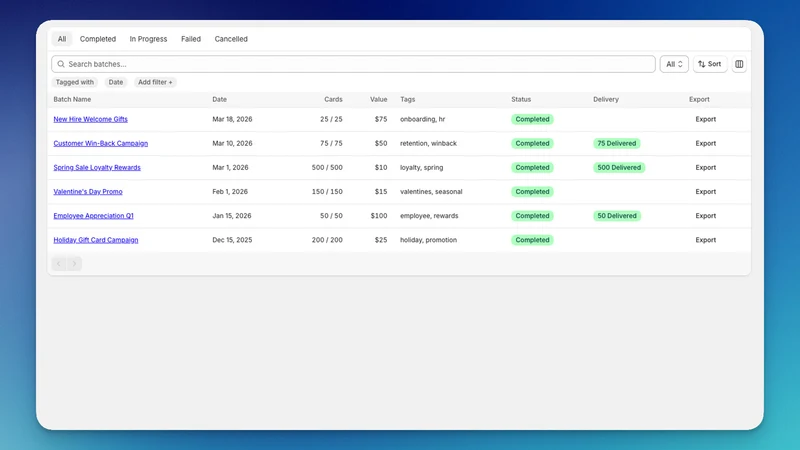
Task: Select the All tab
Action: click(x=62, y=39)
